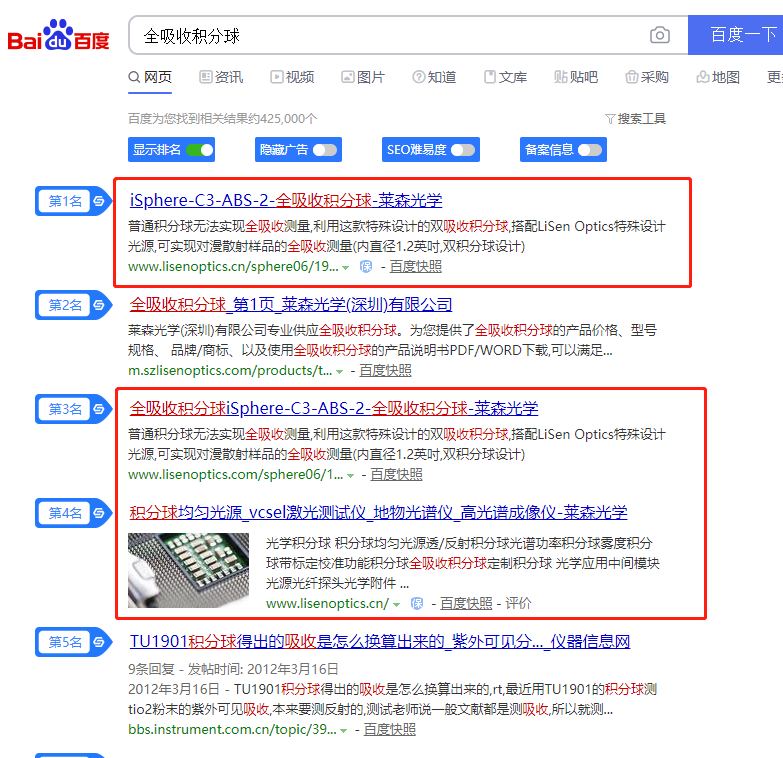Click the 保 shield icon beside www.lisenoptics.cn/

click(x=417, y=604)
